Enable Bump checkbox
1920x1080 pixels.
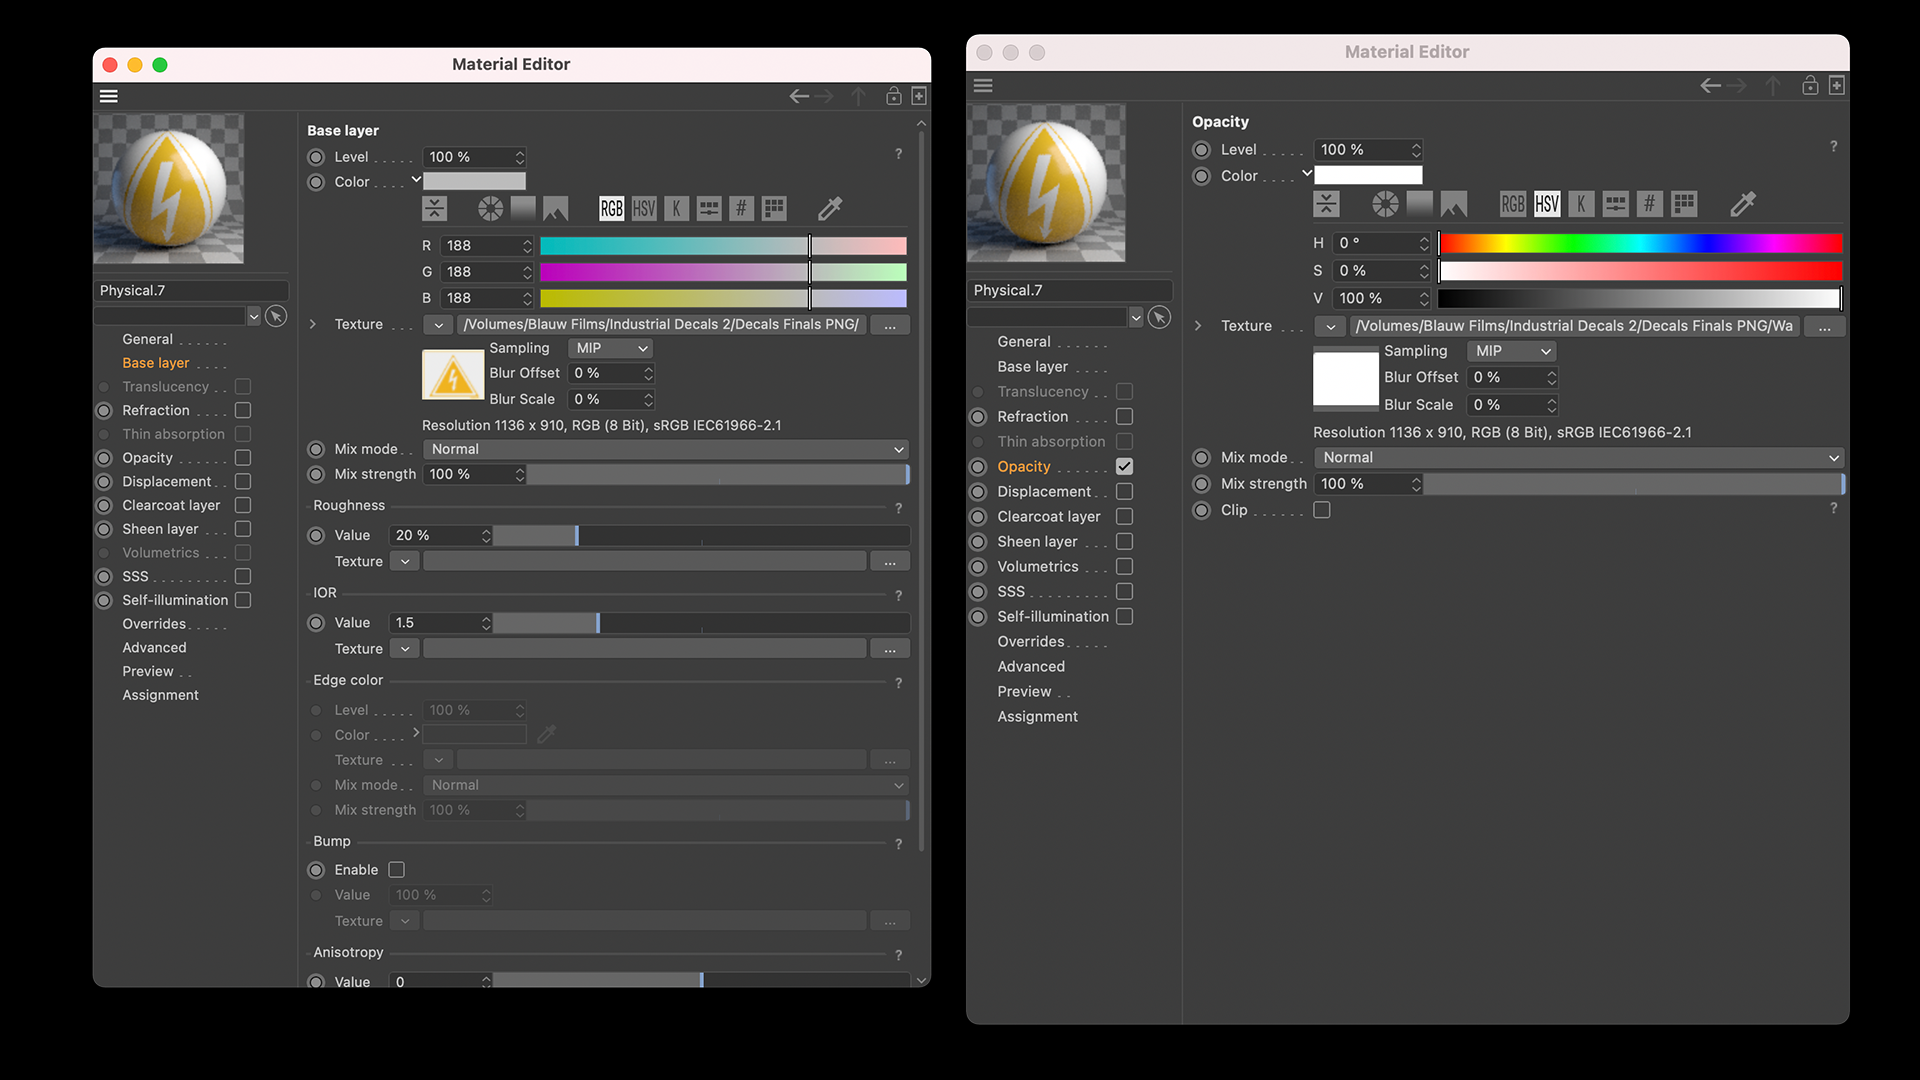pos(396,870)
